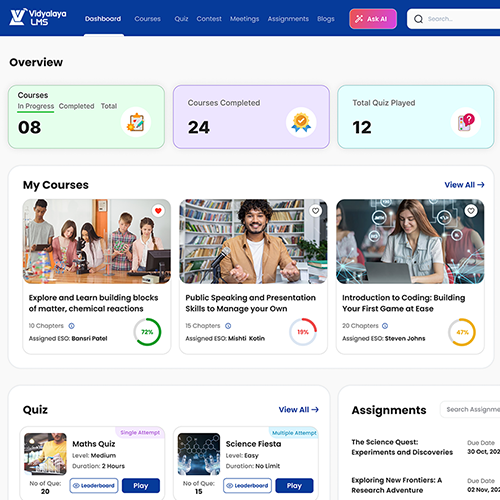This screenshot has width=500, height=500.
Task: Click the info icon beside 20 Chapters
Action: (x=385, y=326)
